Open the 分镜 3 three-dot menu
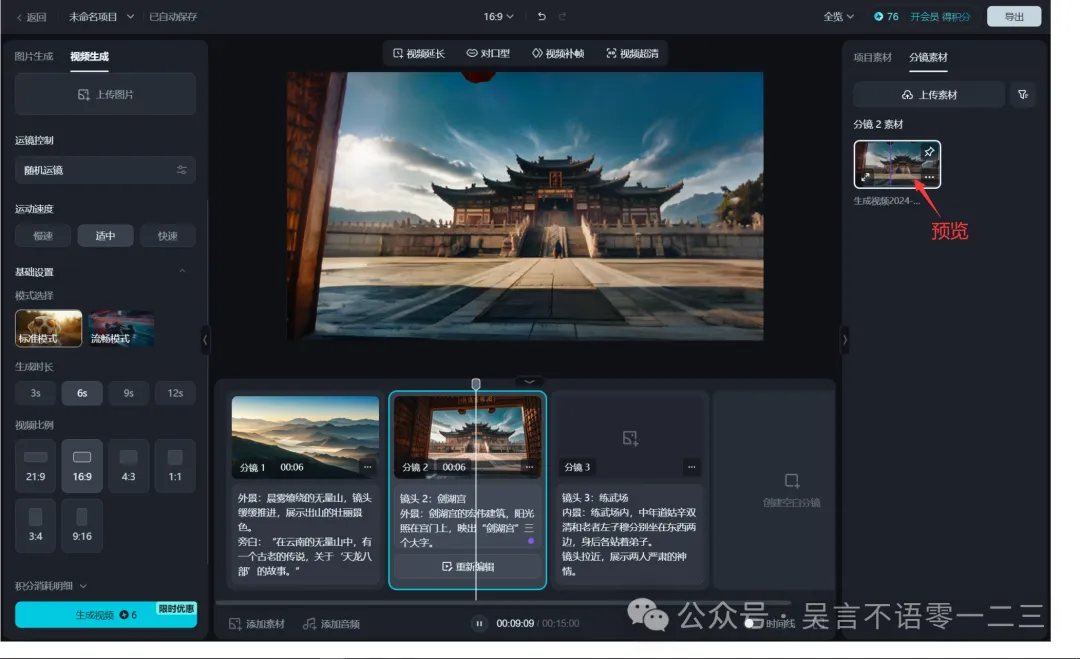This screenshot has width=1080, height=659. (x=691, y=467)
